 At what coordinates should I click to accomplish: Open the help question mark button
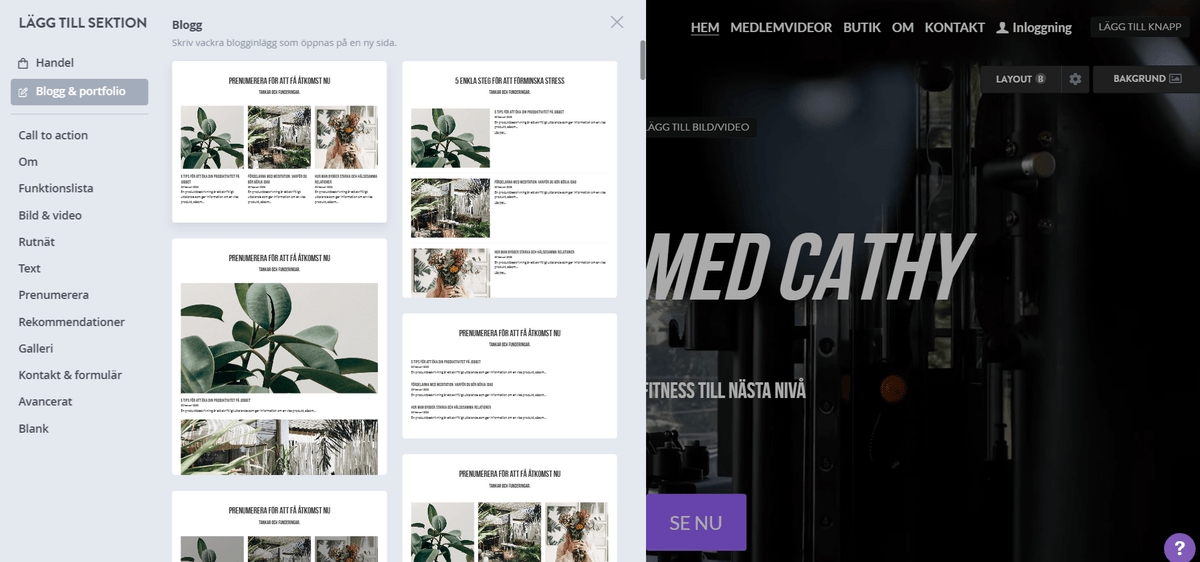pos(1178,547)
